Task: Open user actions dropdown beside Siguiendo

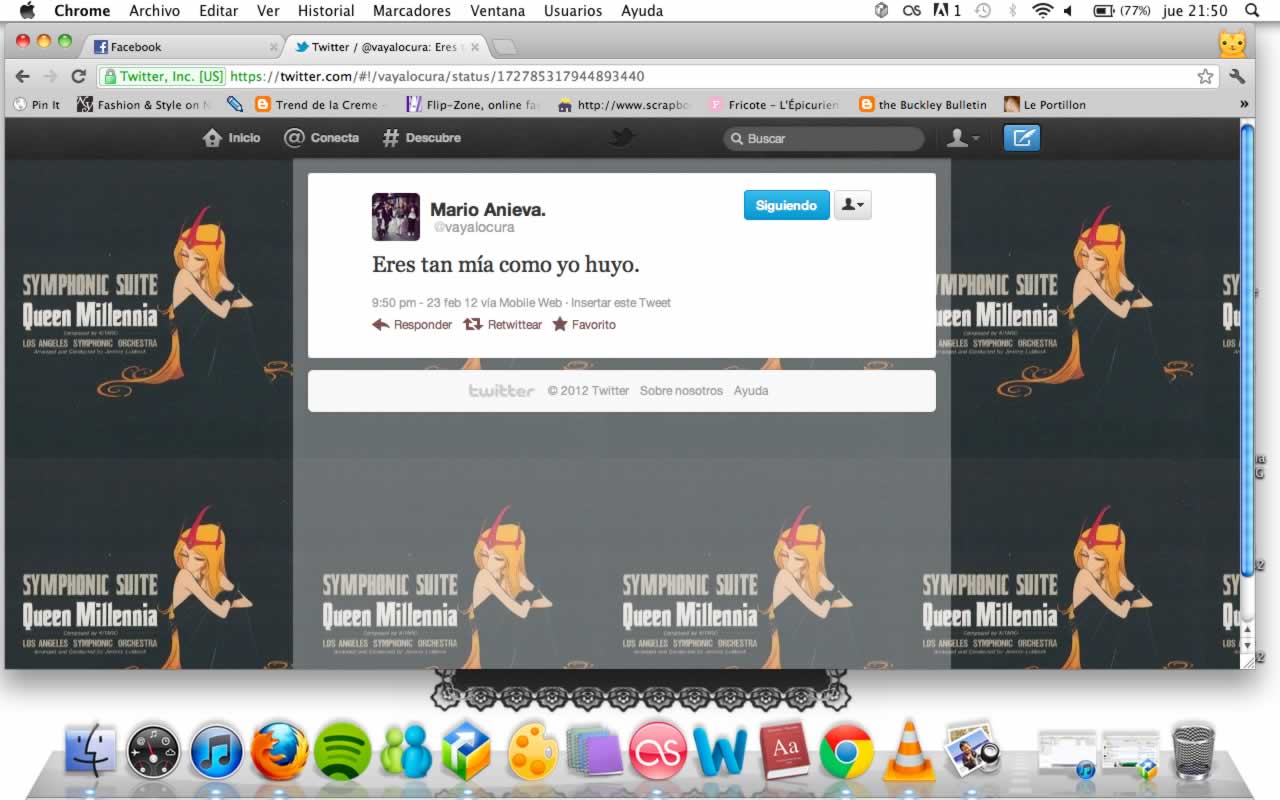Action: [853, 205]
